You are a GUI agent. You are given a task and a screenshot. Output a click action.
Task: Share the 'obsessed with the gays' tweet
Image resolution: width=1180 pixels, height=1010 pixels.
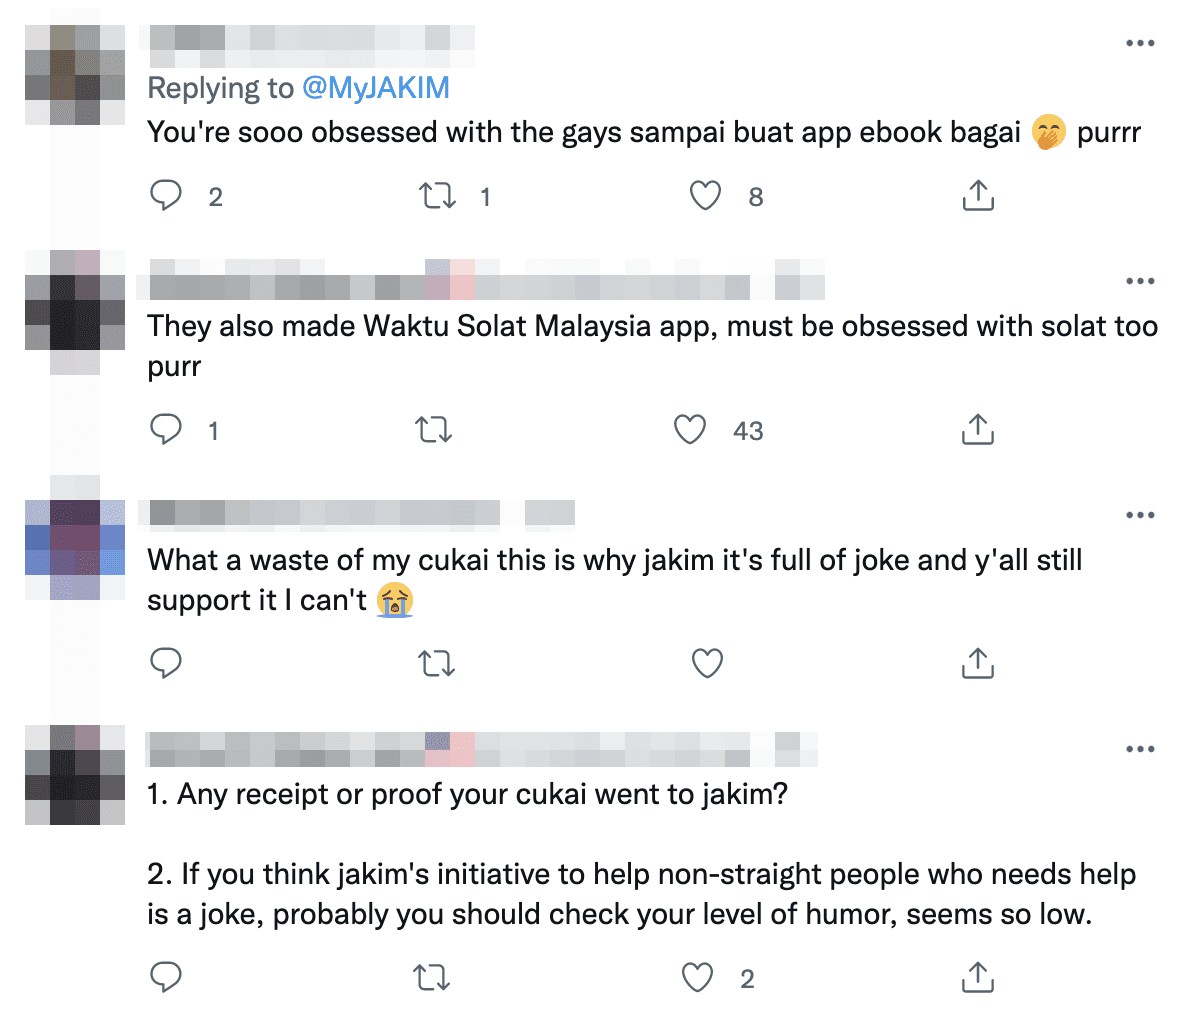click(977, 196)
